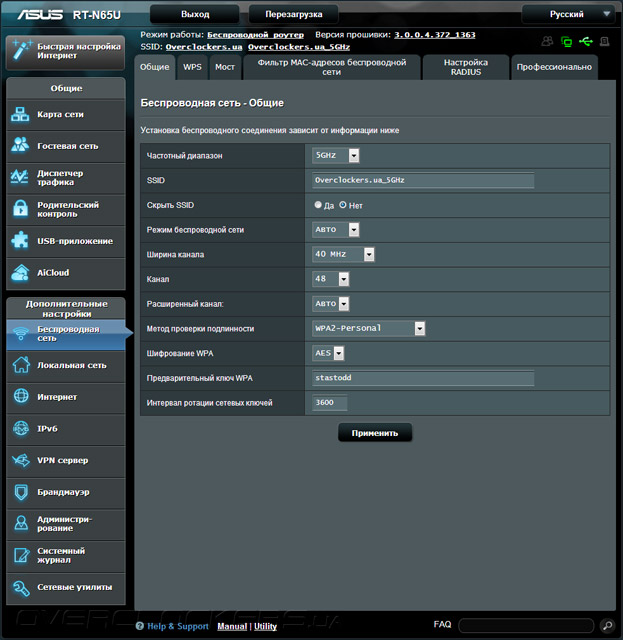This screenshot has height=640, width=623.
Task: Click the WPA pre-shared key field
Action: [423, 378]
